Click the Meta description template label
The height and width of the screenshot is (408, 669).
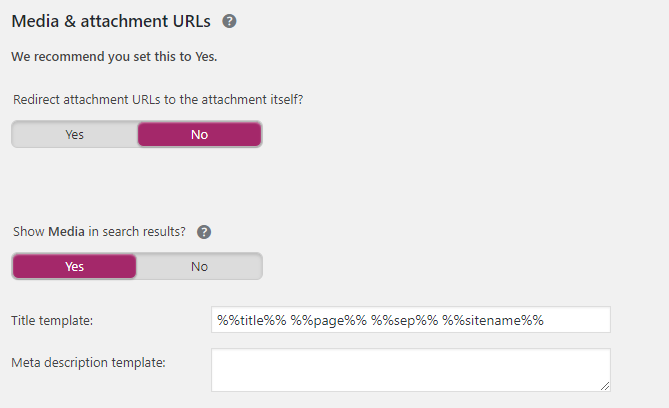88,362
